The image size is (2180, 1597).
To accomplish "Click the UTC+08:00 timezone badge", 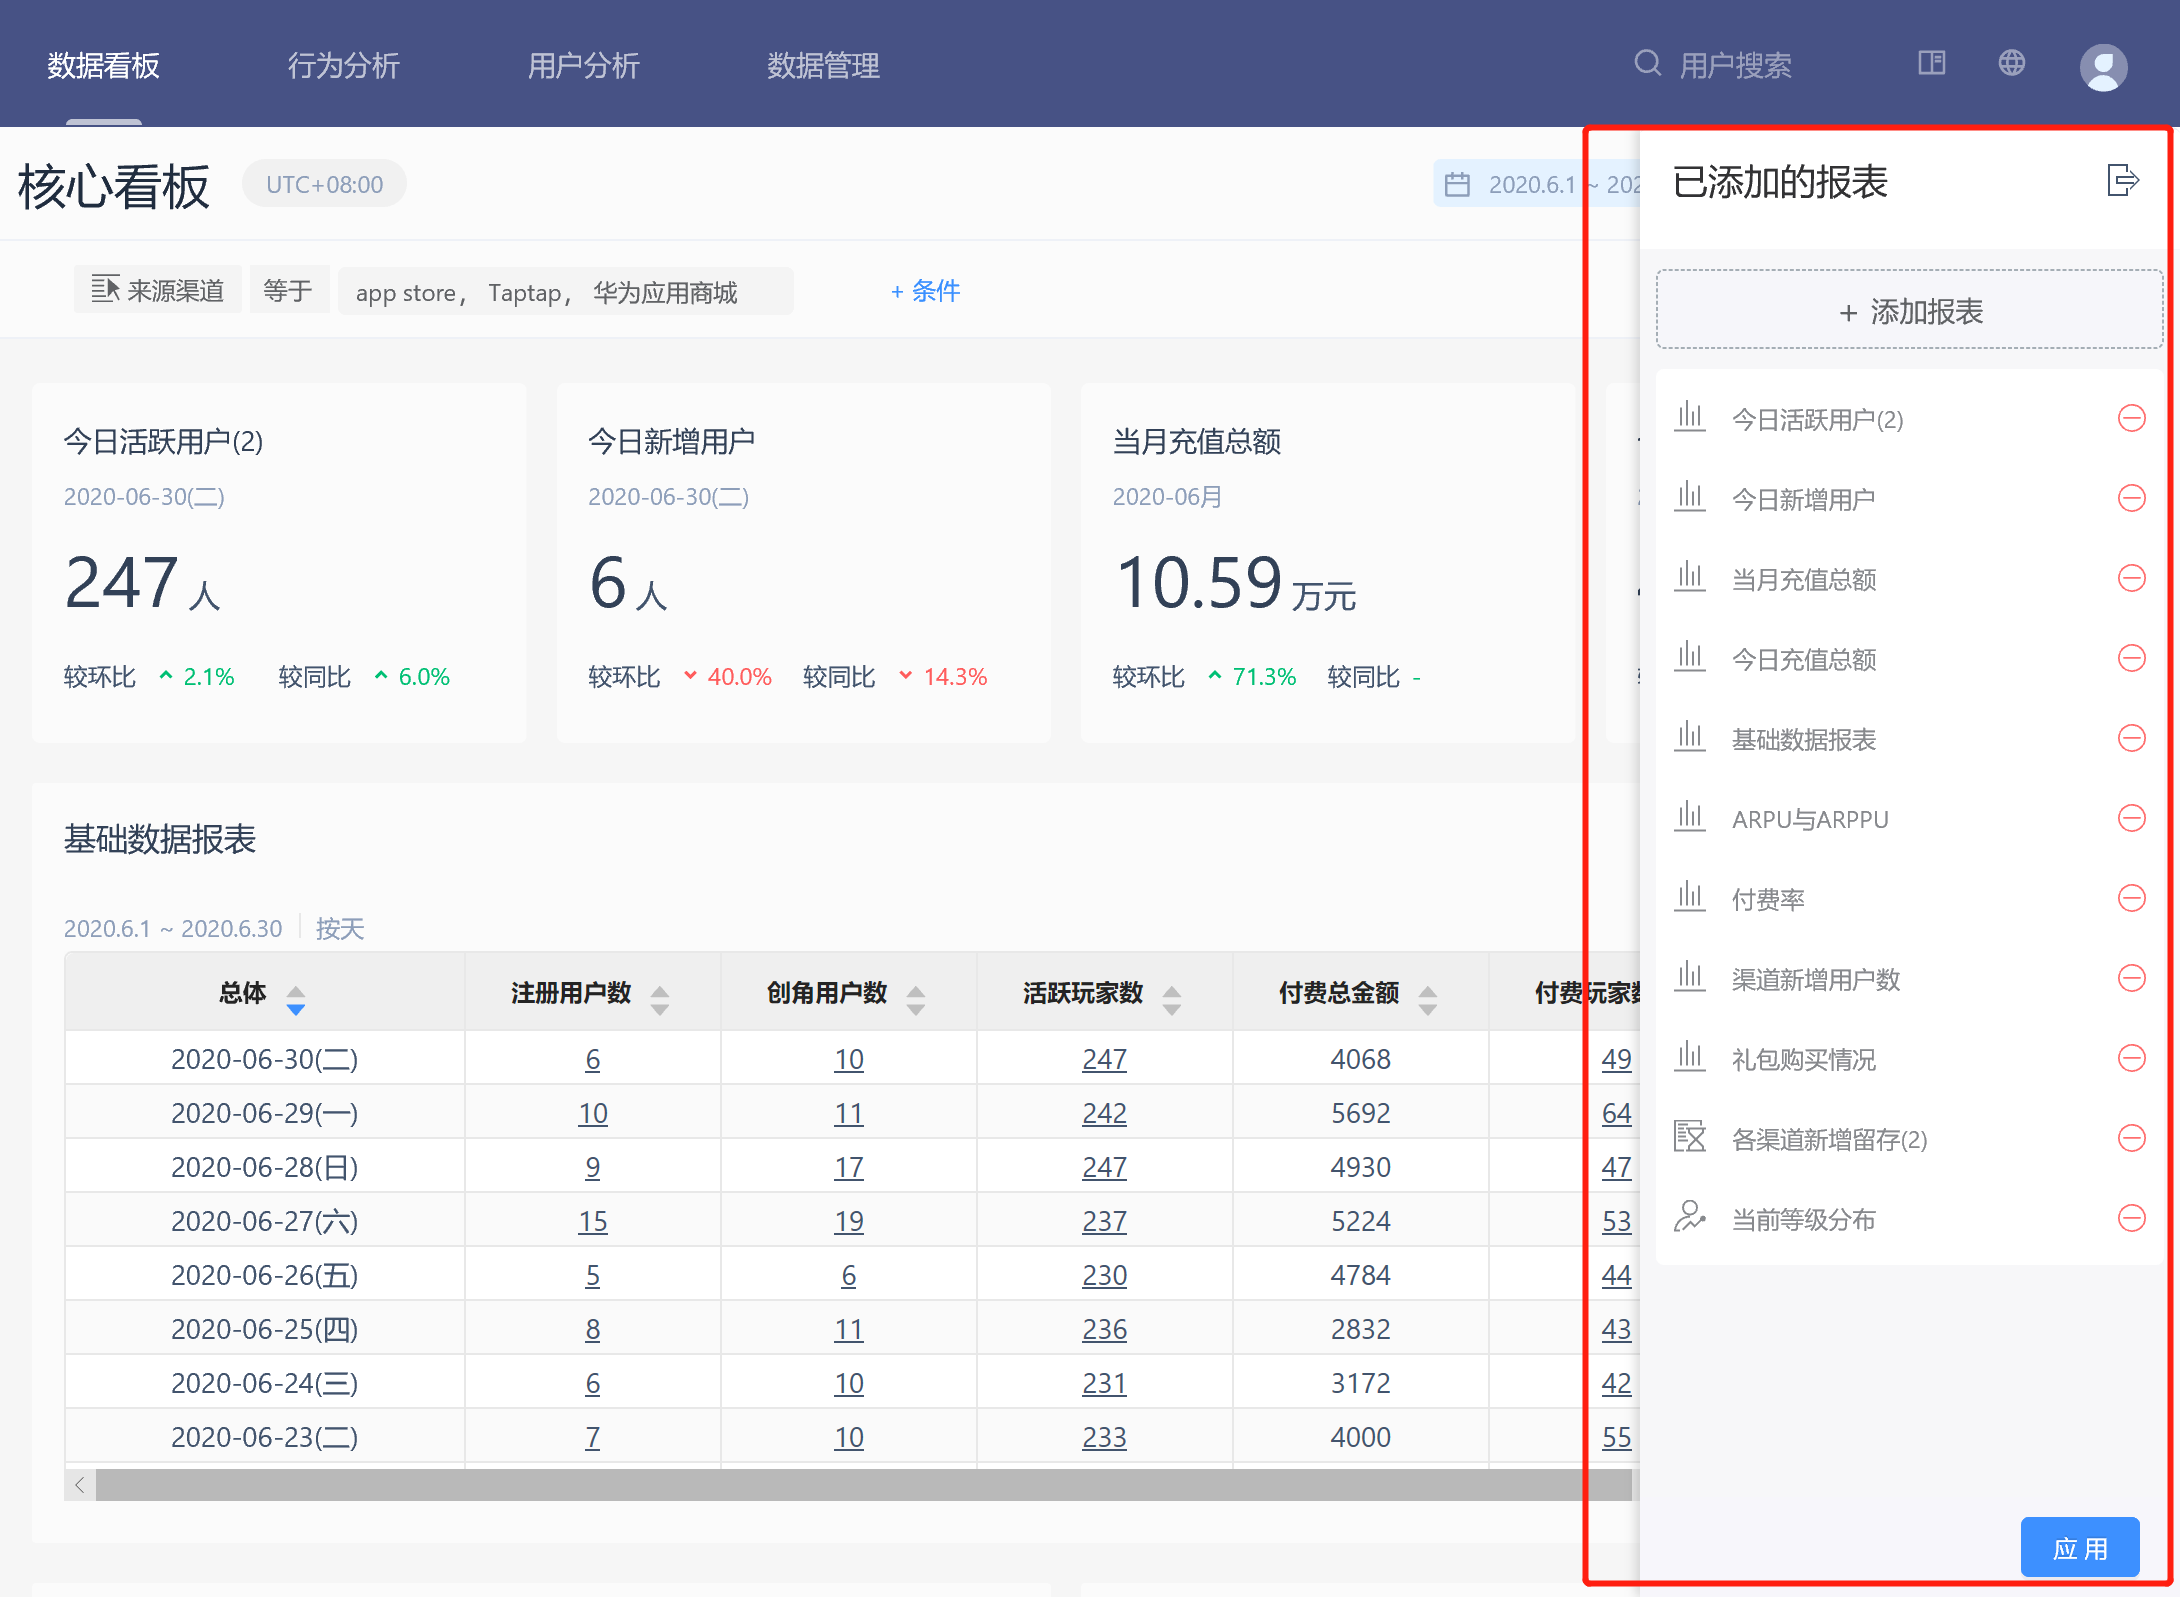I will click(324, 184).
